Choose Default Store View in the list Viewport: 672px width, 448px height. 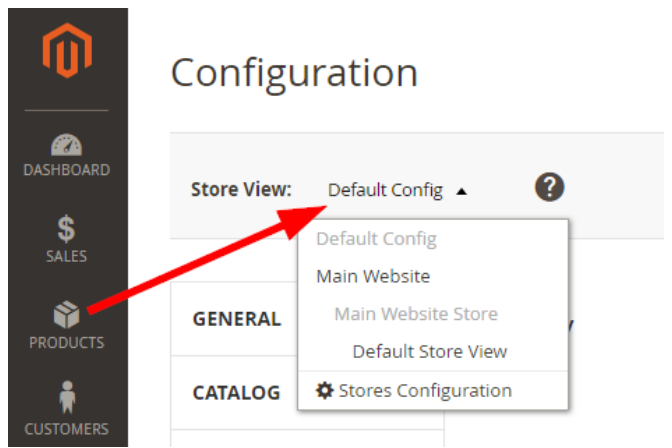coord(429,352)
